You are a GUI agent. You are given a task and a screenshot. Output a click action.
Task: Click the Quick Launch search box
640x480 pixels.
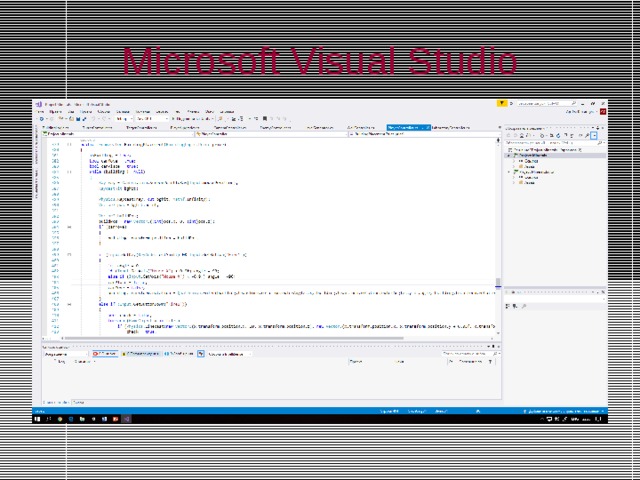pos(547,104)
